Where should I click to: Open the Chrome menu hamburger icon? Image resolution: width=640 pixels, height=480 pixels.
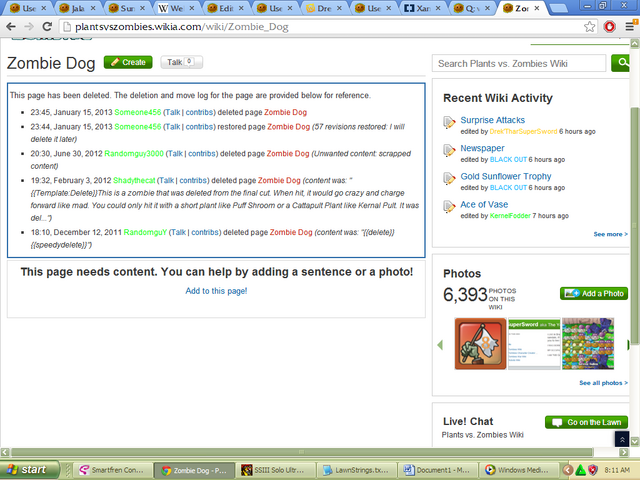tap(630, 27)
